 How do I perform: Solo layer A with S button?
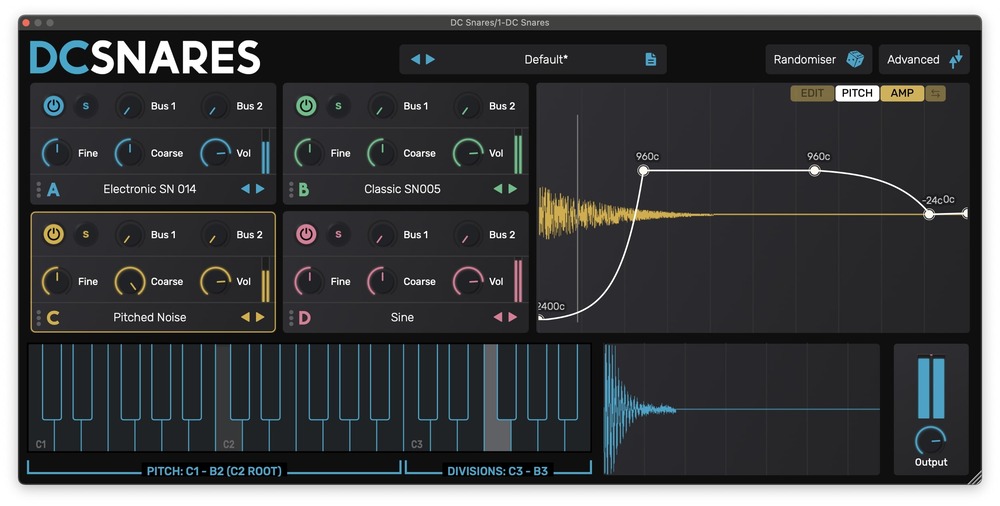tap(85, 106)
